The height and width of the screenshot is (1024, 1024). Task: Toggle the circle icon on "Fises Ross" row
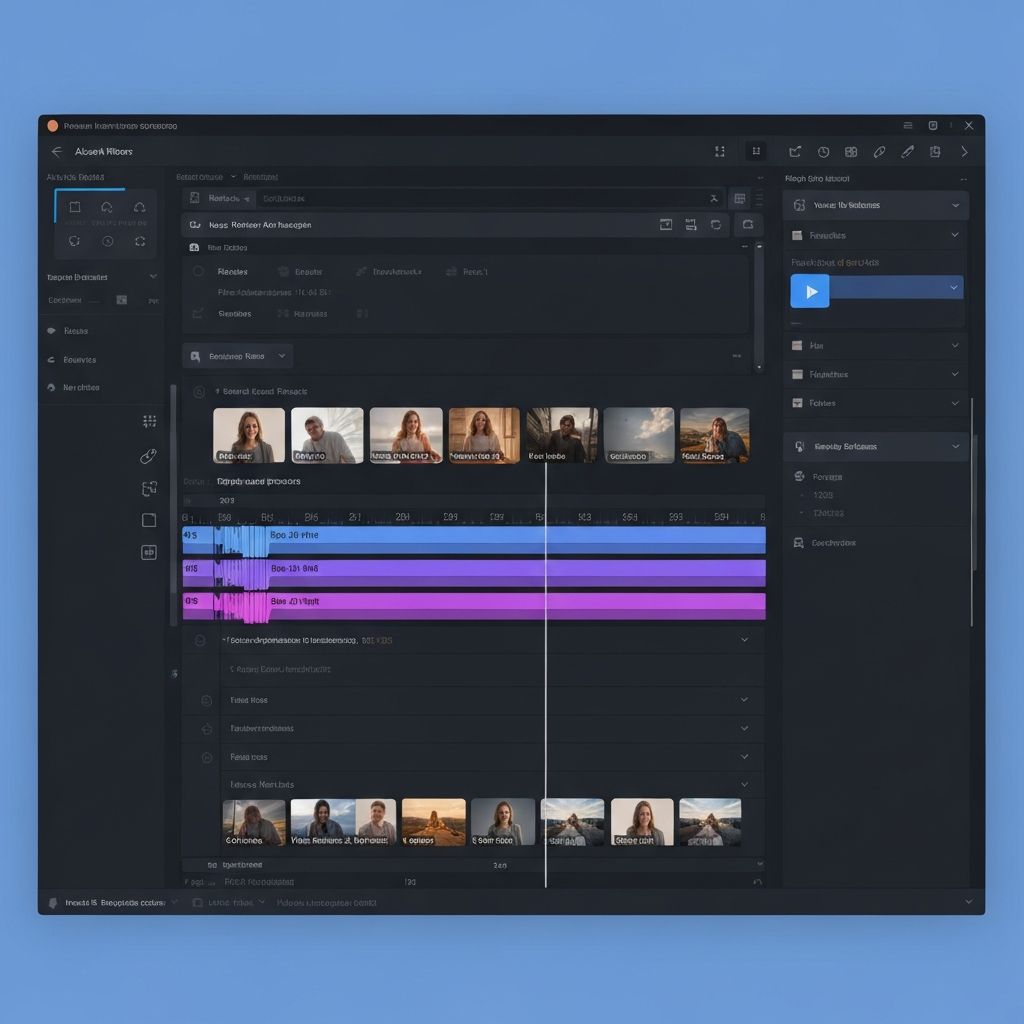tap(206, 700)
